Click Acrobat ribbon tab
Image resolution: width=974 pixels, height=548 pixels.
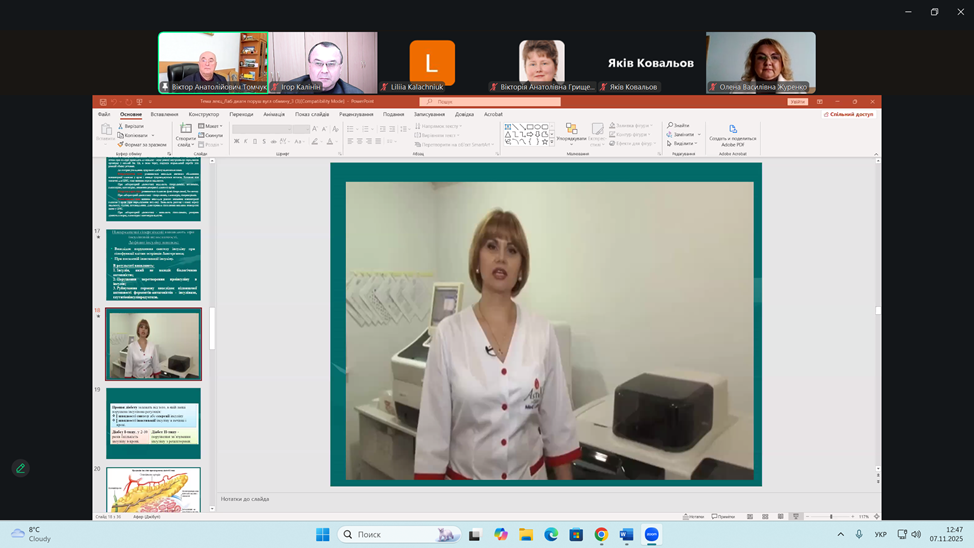pos(493,114)
